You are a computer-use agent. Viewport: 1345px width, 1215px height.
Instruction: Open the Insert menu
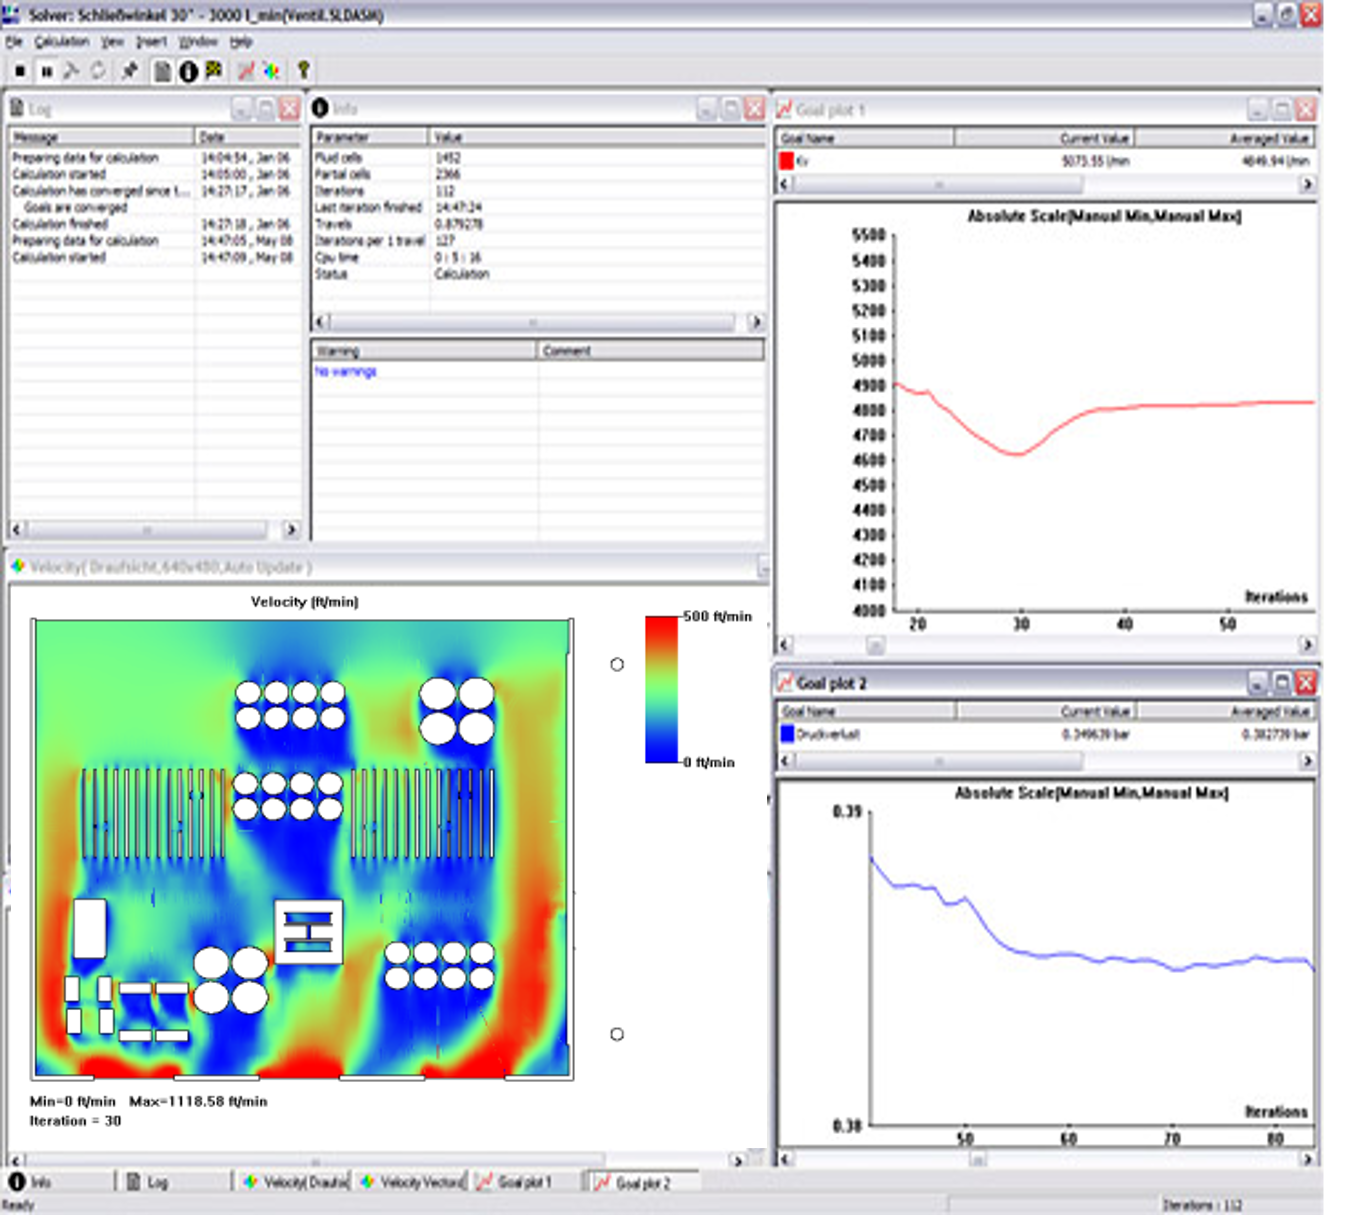click(x=151, y=42)
